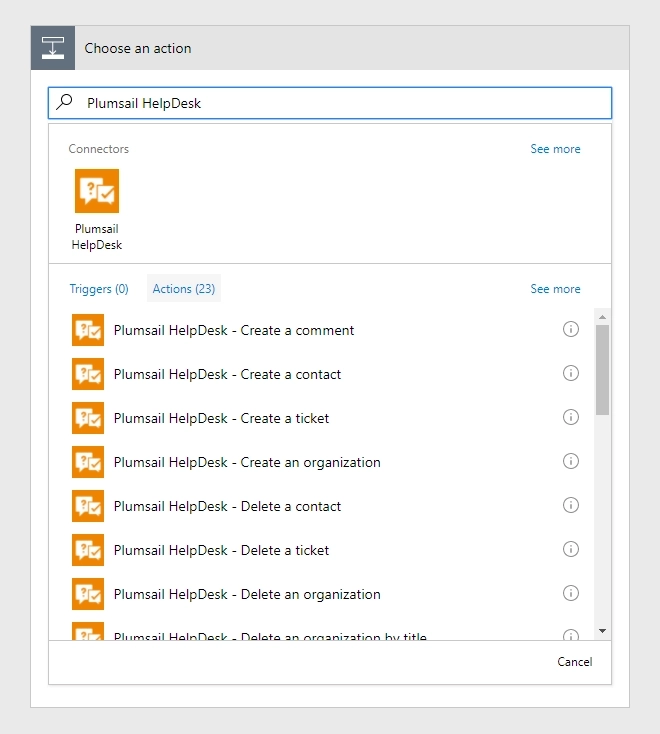Screen dimensions: 660x734
Task: Click the actions list scrollbar thumb
Action: point(602,370)
